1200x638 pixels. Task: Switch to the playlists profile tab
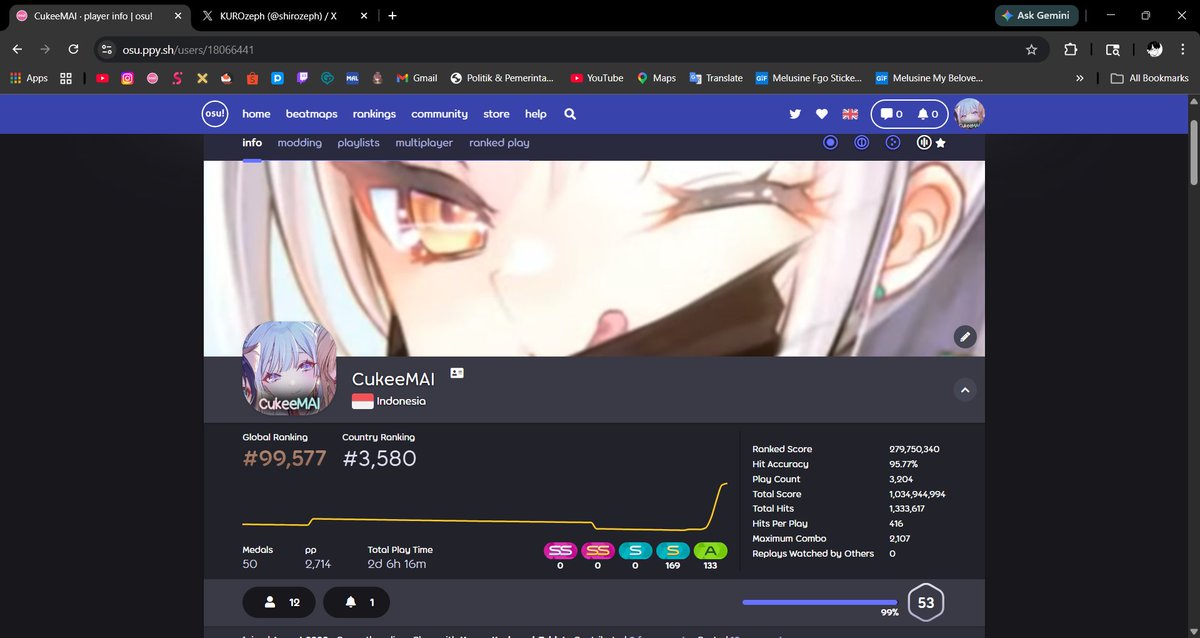(x=358, y=143)
